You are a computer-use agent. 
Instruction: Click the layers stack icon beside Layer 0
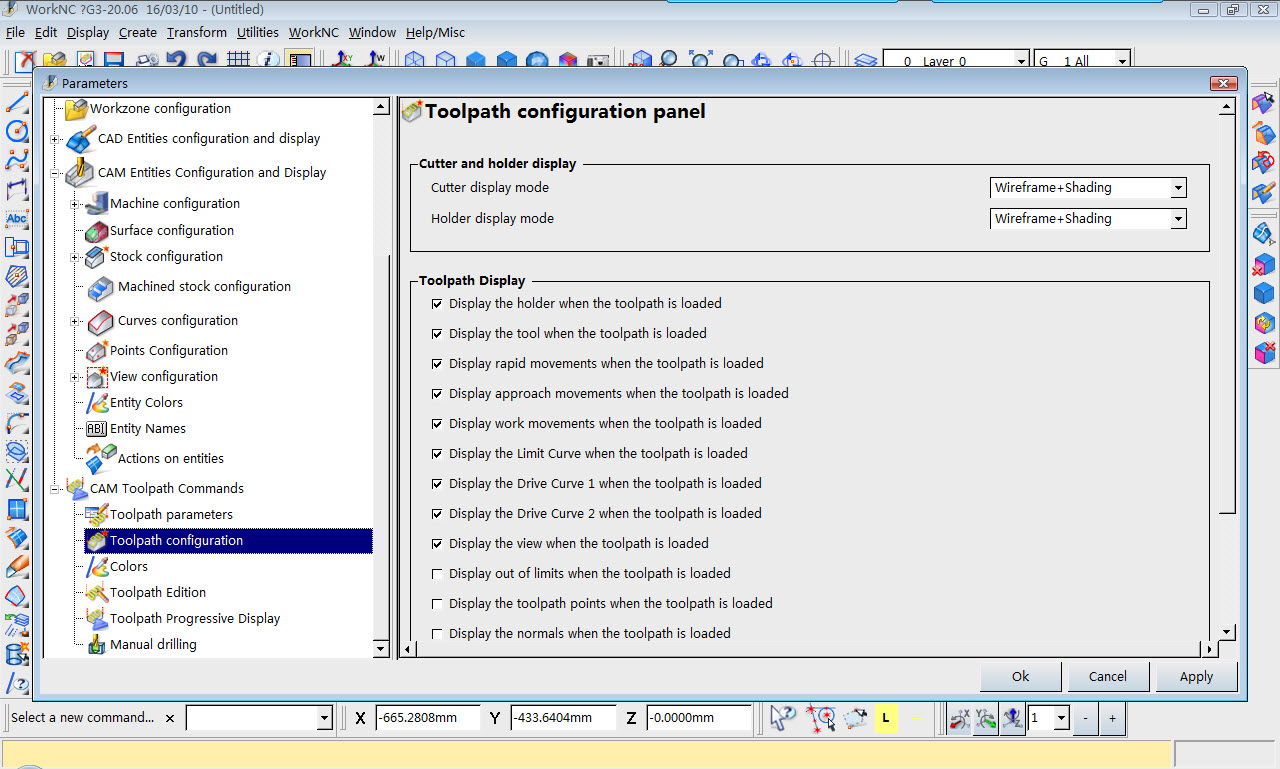click(x=865, y=61)
